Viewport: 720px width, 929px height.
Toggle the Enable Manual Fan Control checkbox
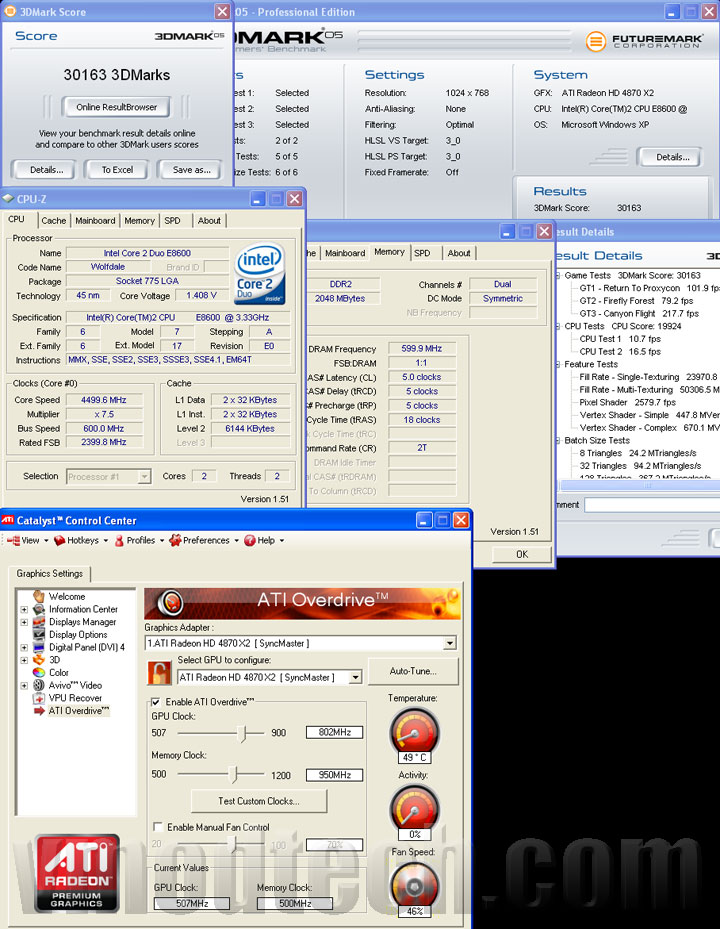tap(158, 827)
